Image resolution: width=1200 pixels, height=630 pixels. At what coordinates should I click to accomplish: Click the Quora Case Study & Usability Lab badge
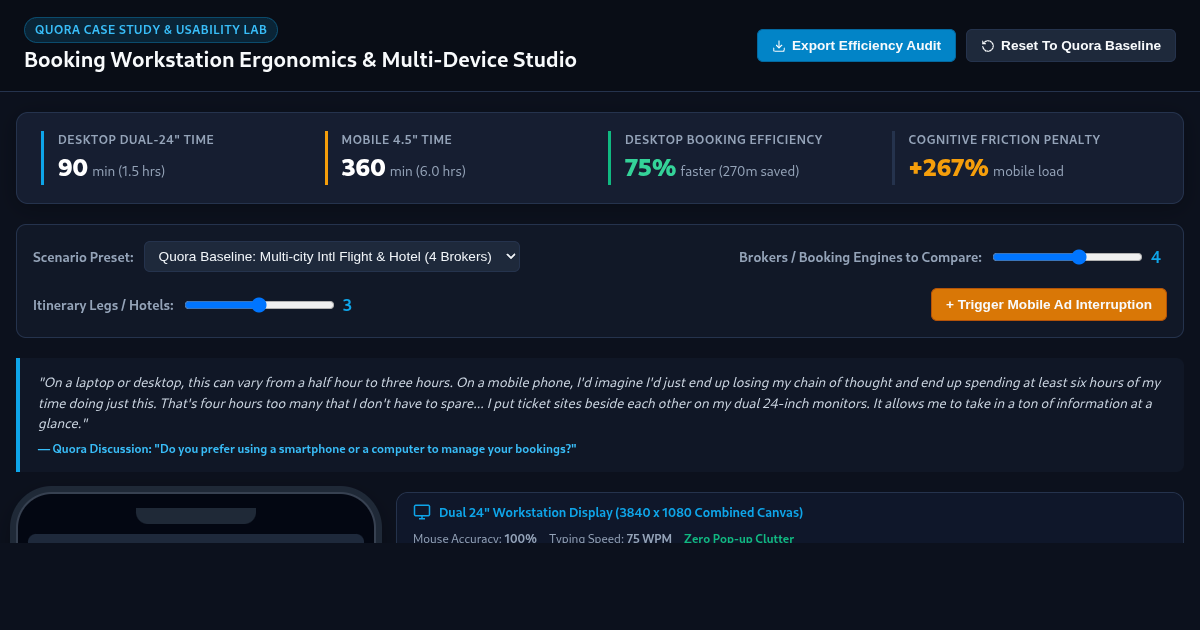(x=151, y=30)
